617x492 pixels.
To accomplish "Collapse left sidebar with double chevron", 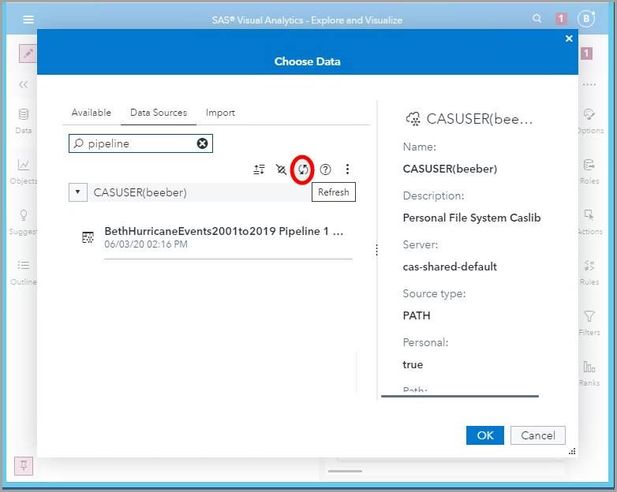I will pos(23,84).
